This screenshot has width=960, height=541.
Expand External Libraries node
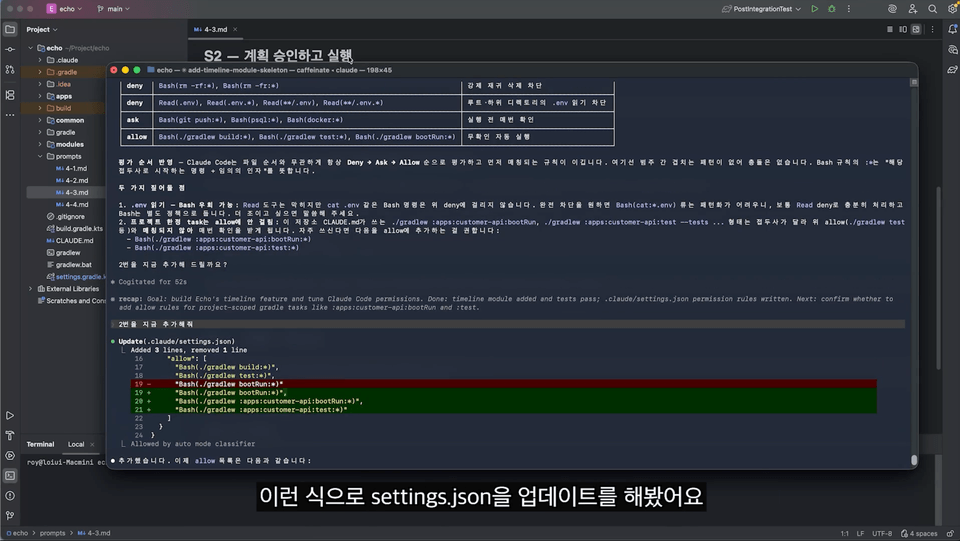tap(31, 289)
